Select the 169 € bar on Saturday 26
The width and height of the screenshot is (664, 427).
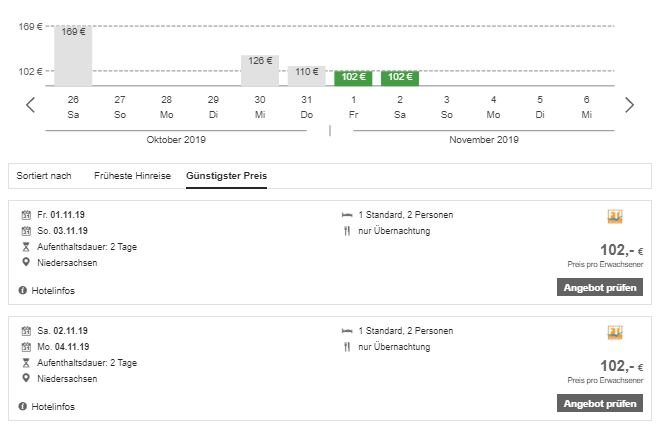(73, 56)
